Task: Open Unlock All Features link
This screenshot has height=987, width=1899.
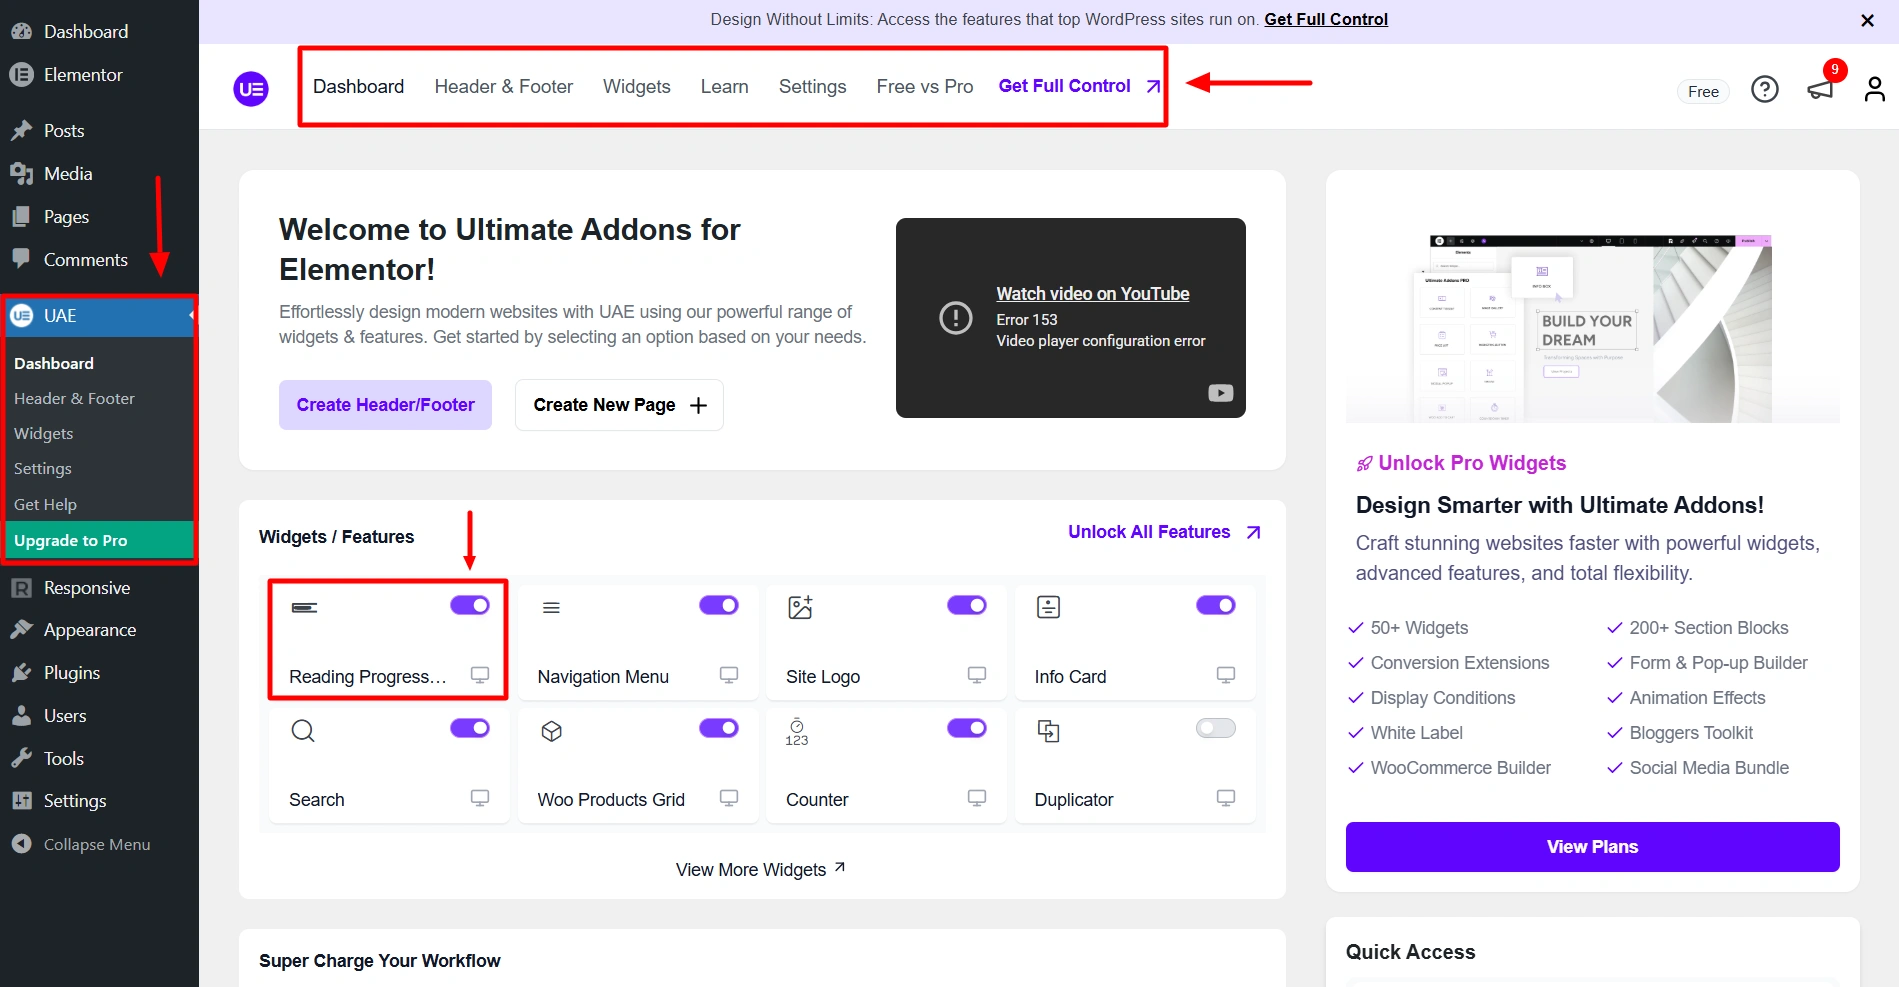Action: (1164, 532)
